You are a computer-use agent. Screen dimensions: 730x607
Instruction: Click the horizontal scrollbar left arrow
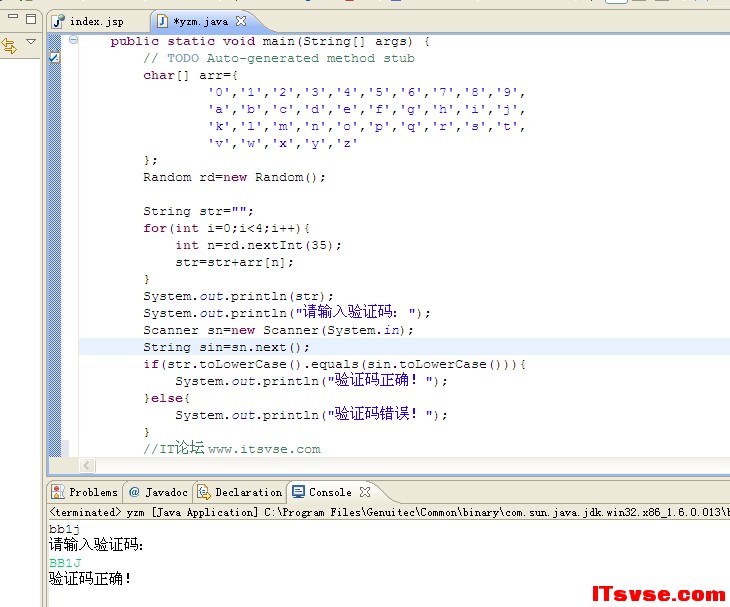pos(87,465)
